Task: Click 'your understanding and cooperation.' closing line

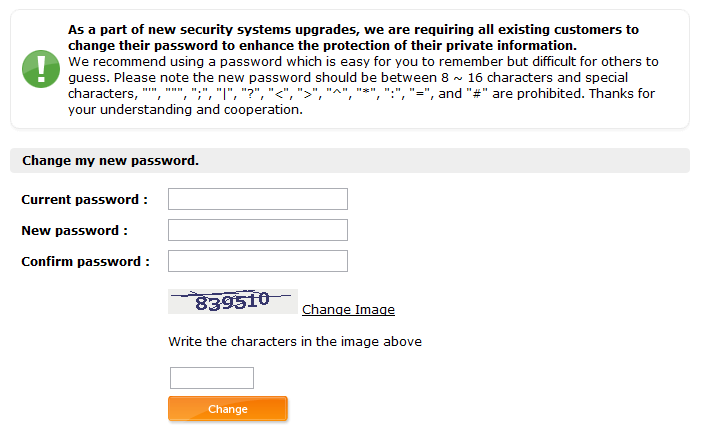Action: click(x=185, y=110)
